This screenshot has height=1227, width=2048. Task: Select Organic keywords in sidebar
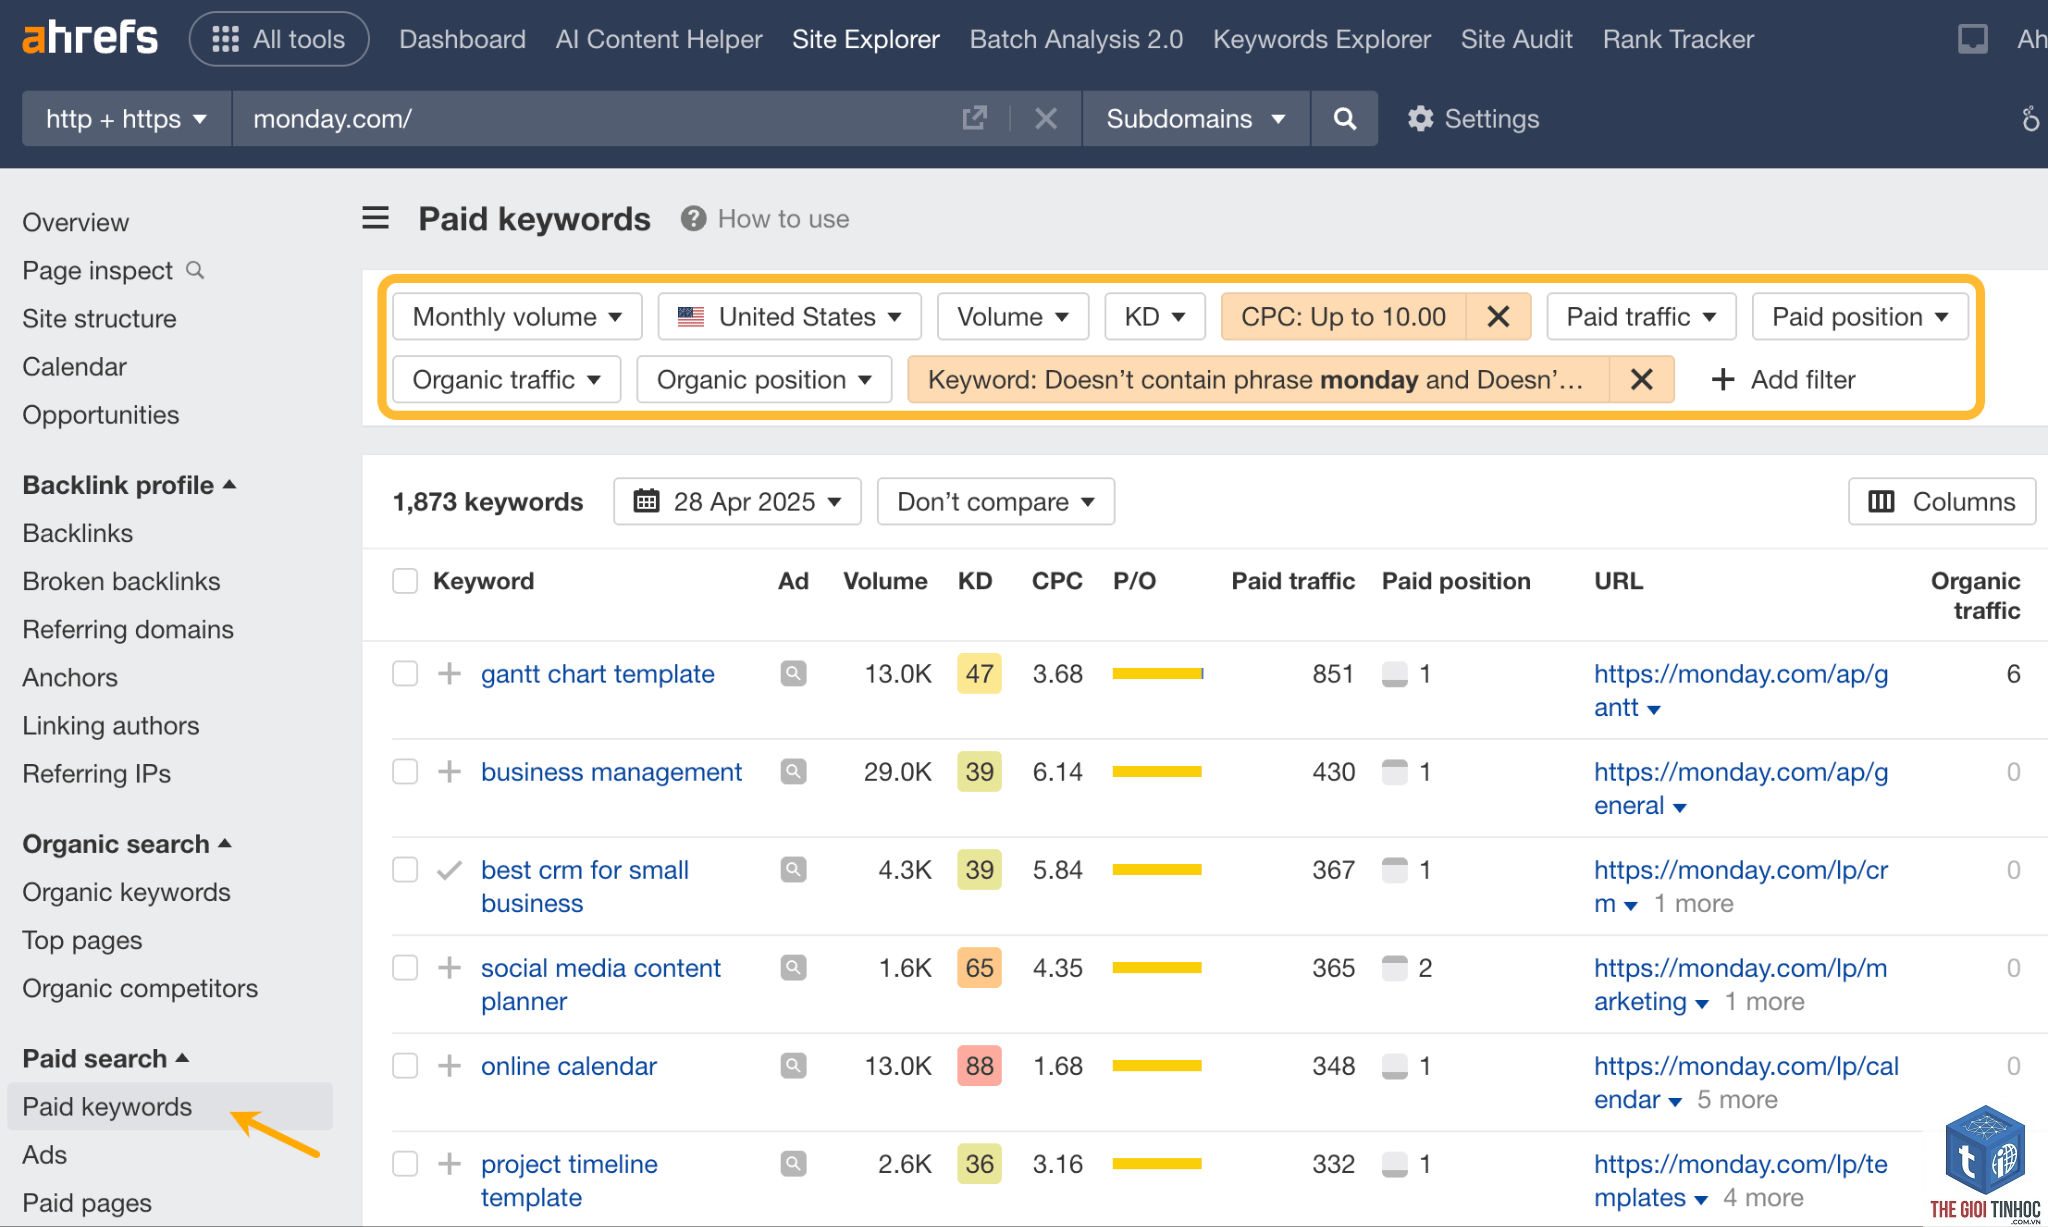[126, 892]
